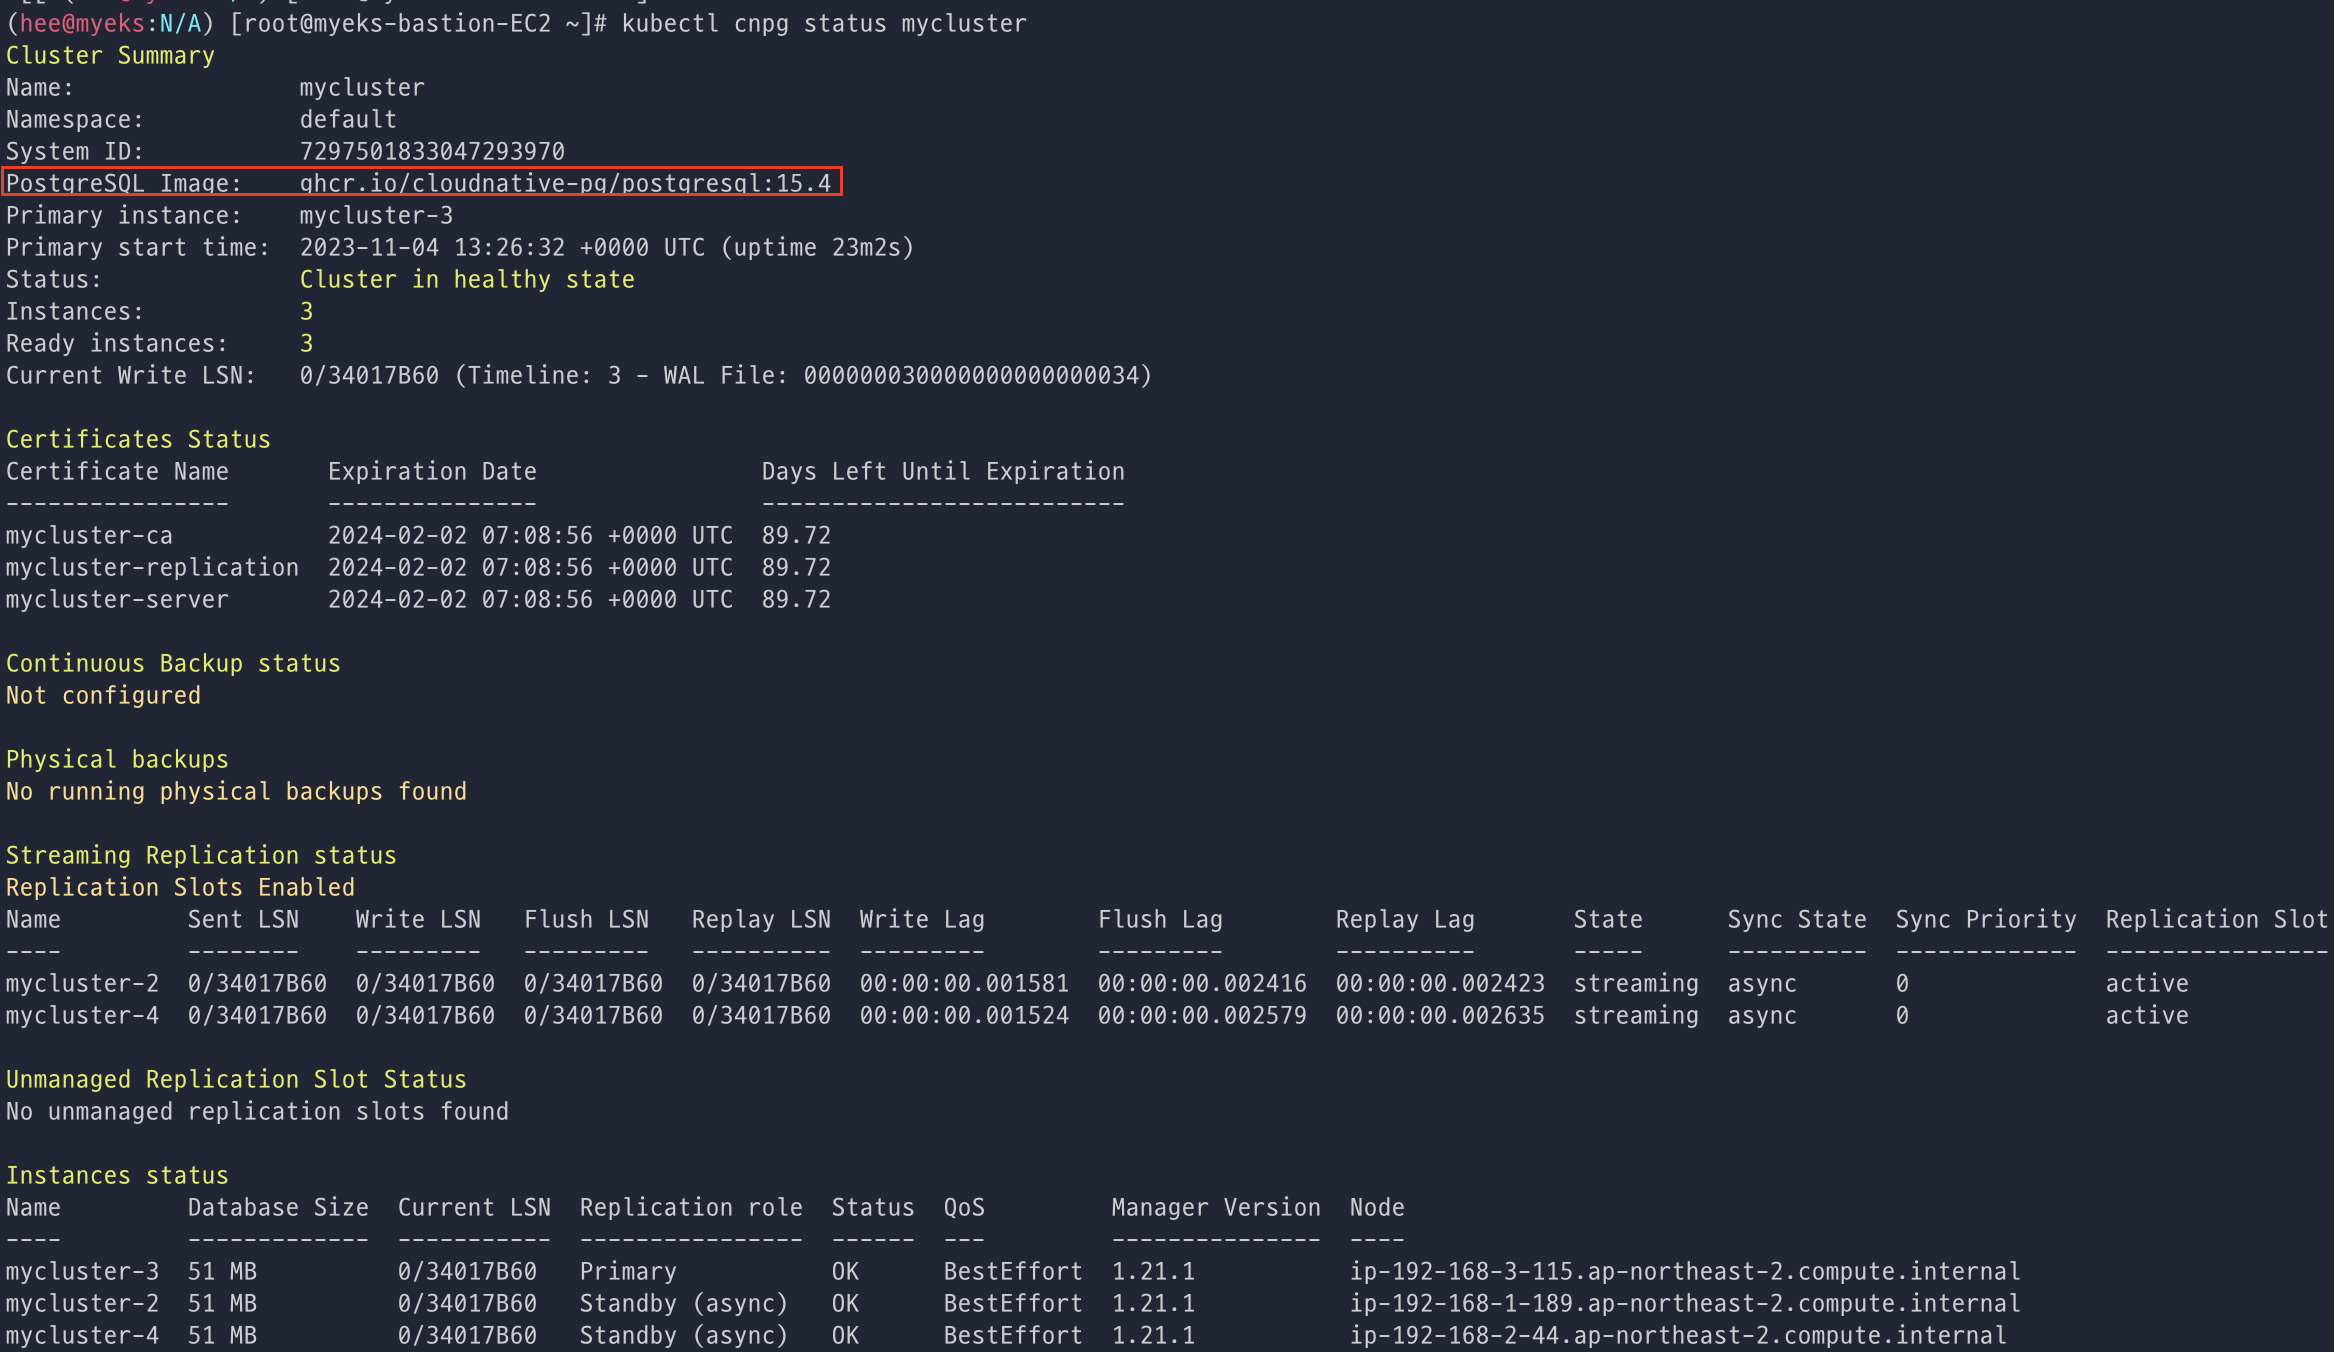The image size is (2334, 1352).
Task: Click the Primary replication role value
Action: tap(628, 1272)
